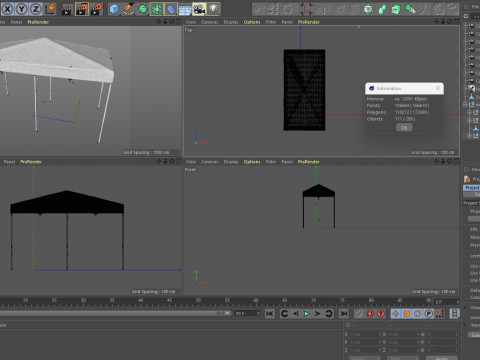
Task: Play the animation forwards
Action: [x=306, y=314]
